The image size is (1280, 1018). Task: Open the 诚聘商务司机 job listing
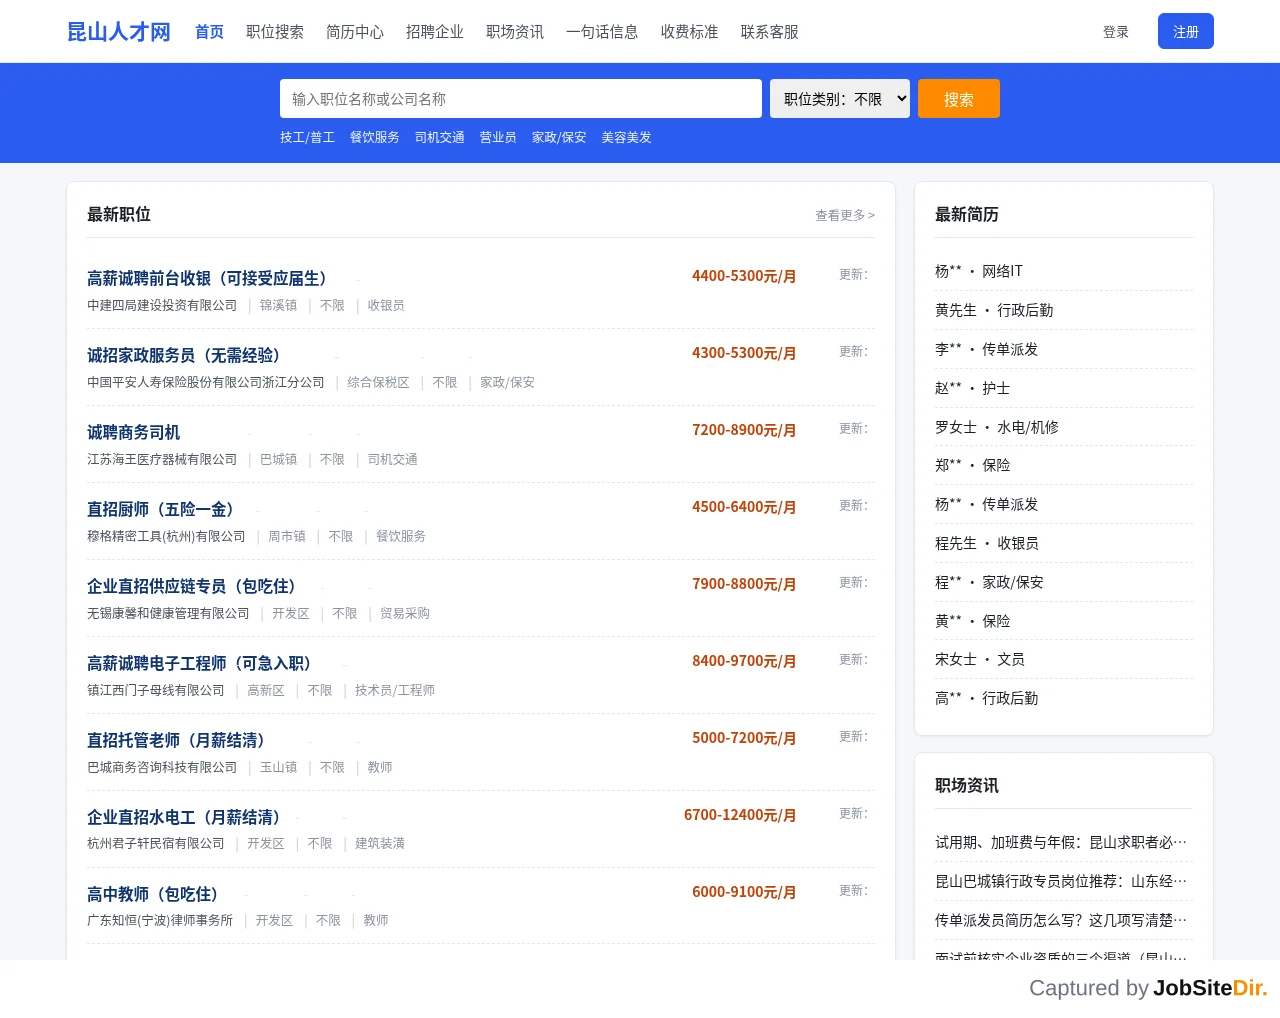coord(134,432)
